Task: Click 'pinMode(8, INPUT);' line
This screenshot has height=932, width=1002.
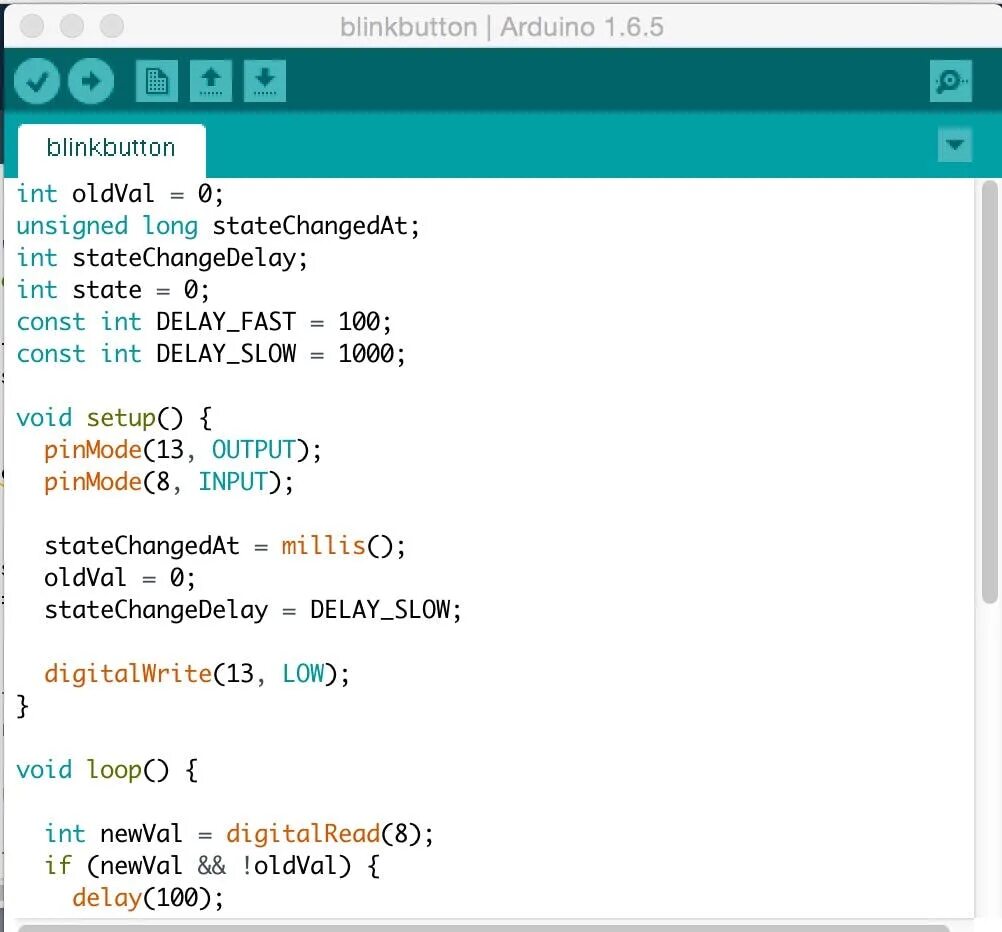Action: (x=169, y=482)
